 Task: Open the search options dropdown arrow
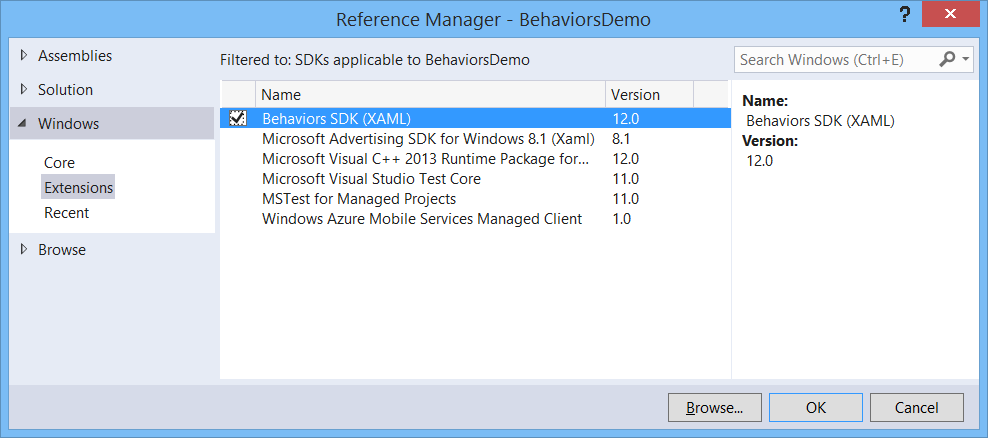(965, 59)
